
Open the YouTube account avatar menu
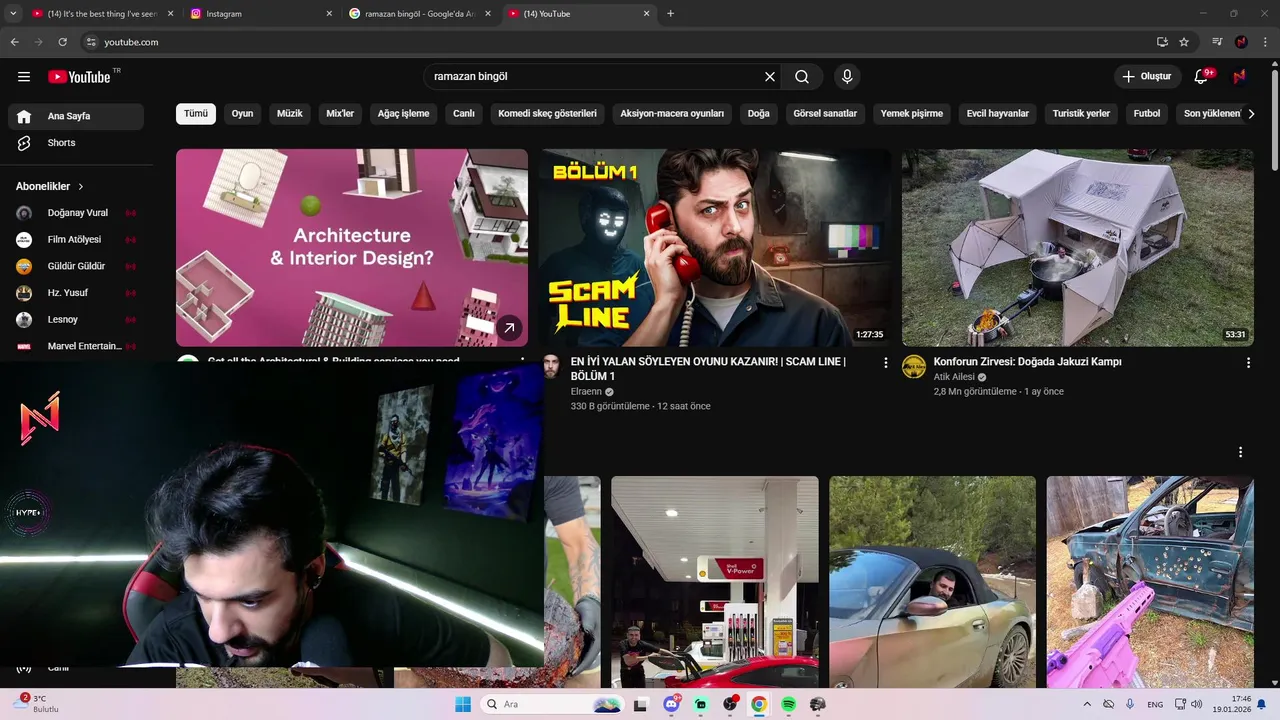tap(1240, 77)
